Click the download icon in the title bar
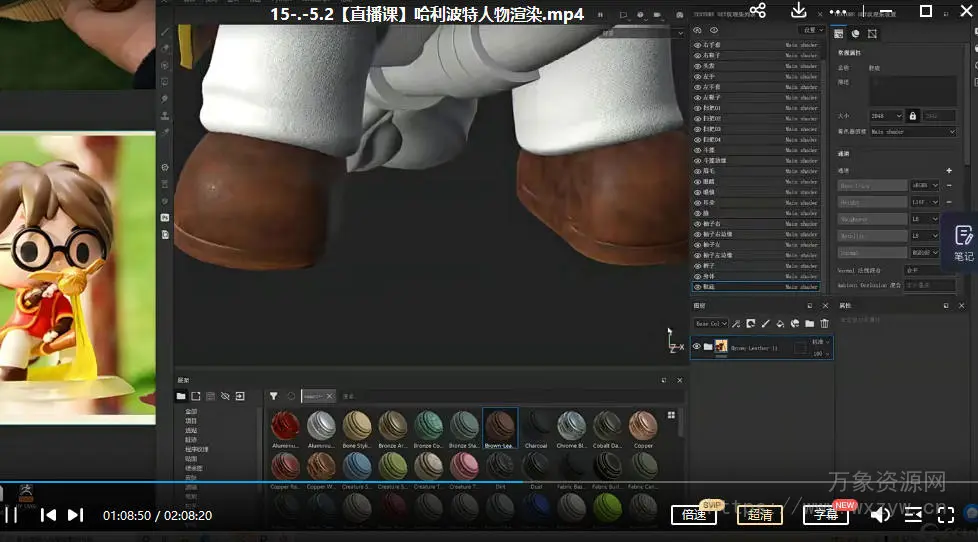 click(799, 11)
